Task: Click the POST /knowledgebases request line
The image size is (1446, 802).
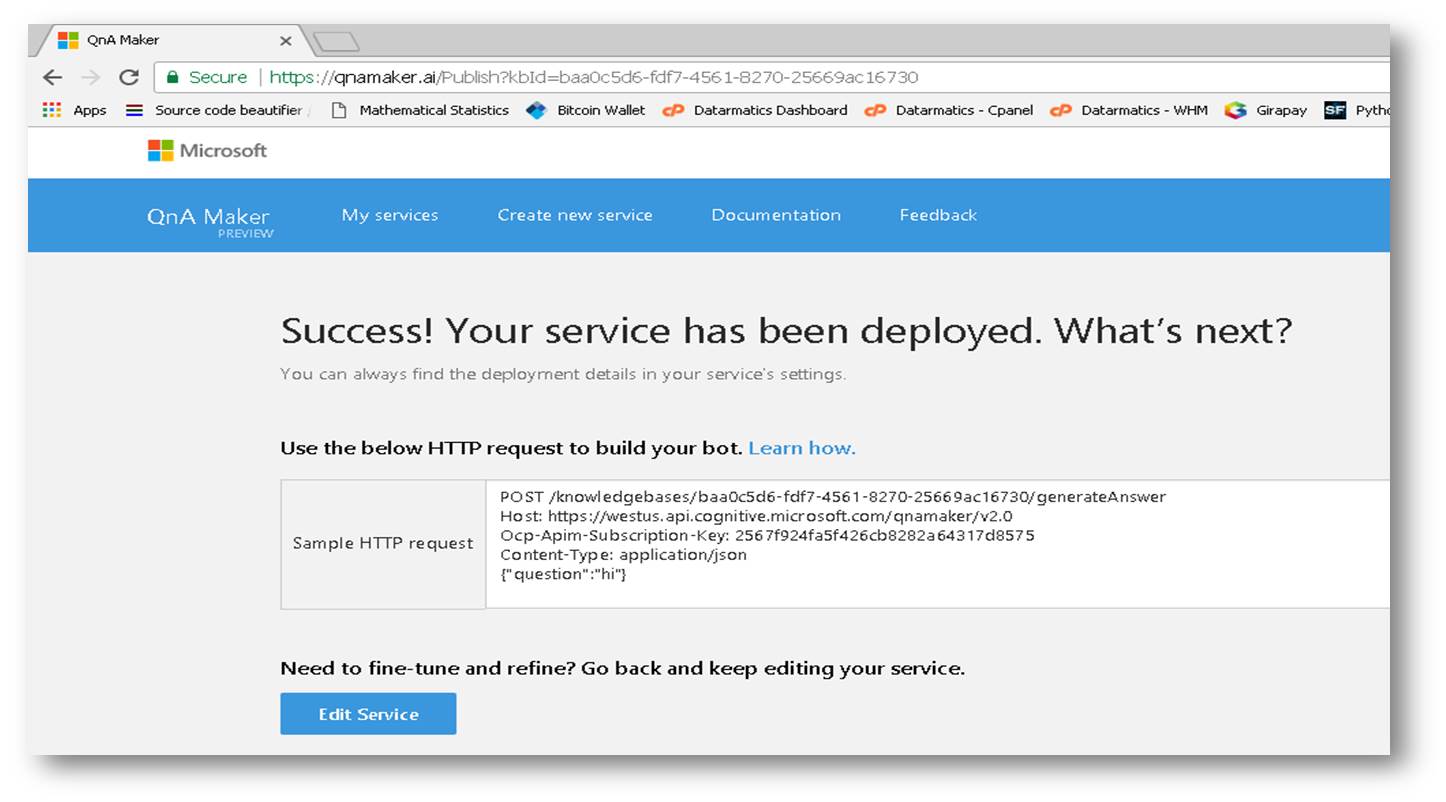Action: coord(833,497)
